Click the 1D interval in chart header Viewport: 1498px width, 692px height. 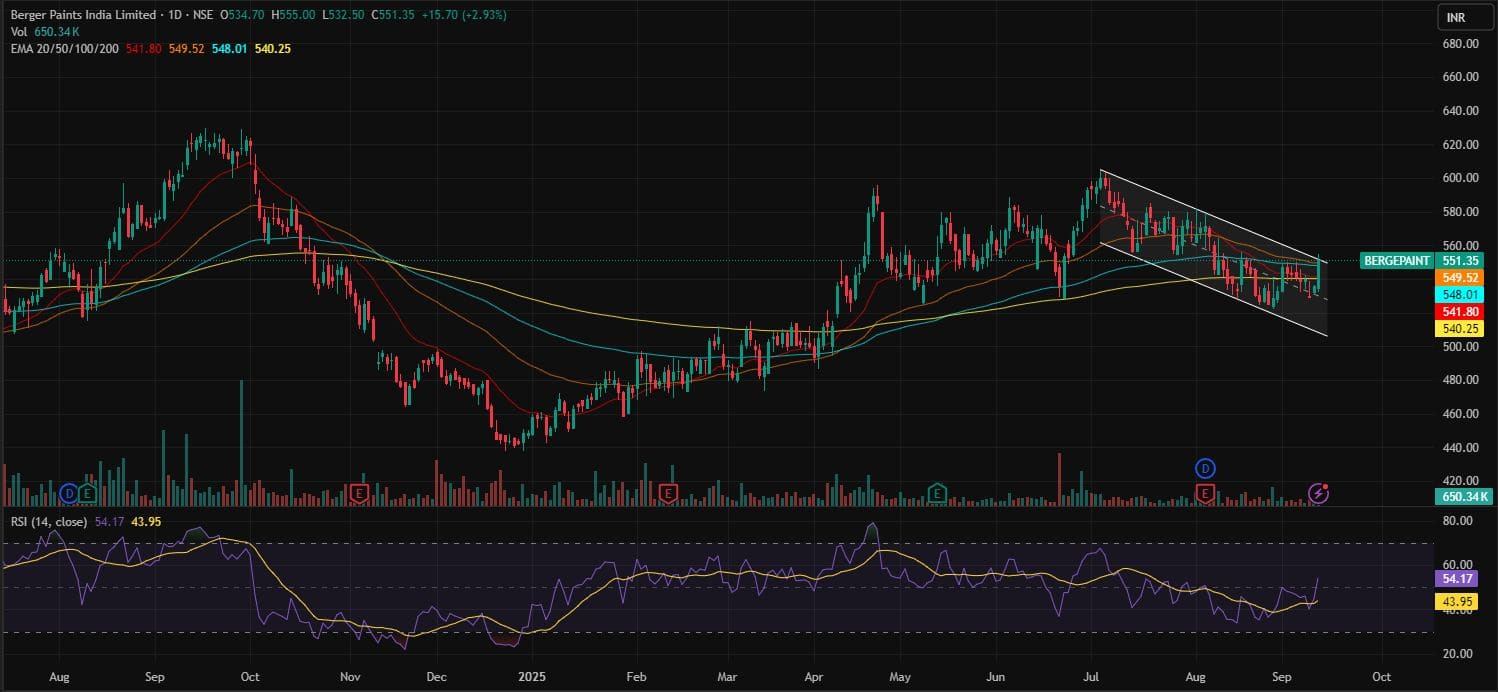[174, 15]
